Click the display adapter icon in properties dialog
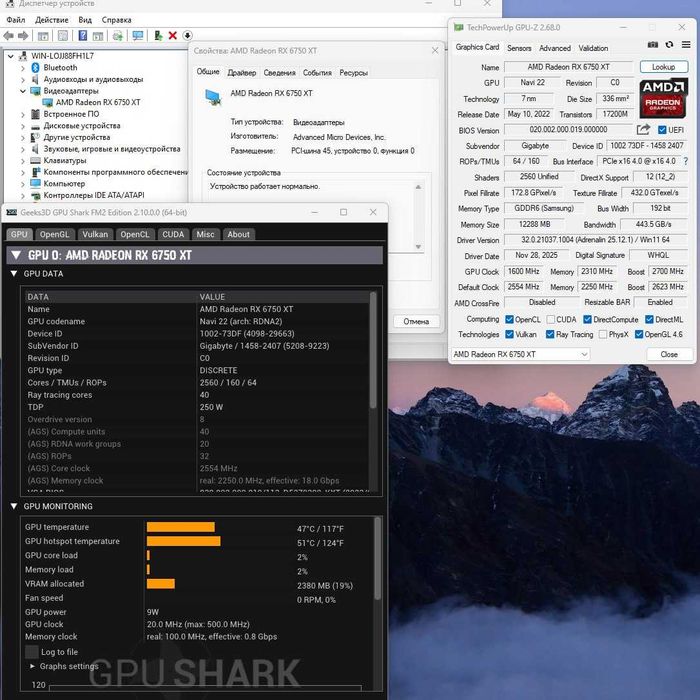700x700 pixels. (x=213, y=97)
